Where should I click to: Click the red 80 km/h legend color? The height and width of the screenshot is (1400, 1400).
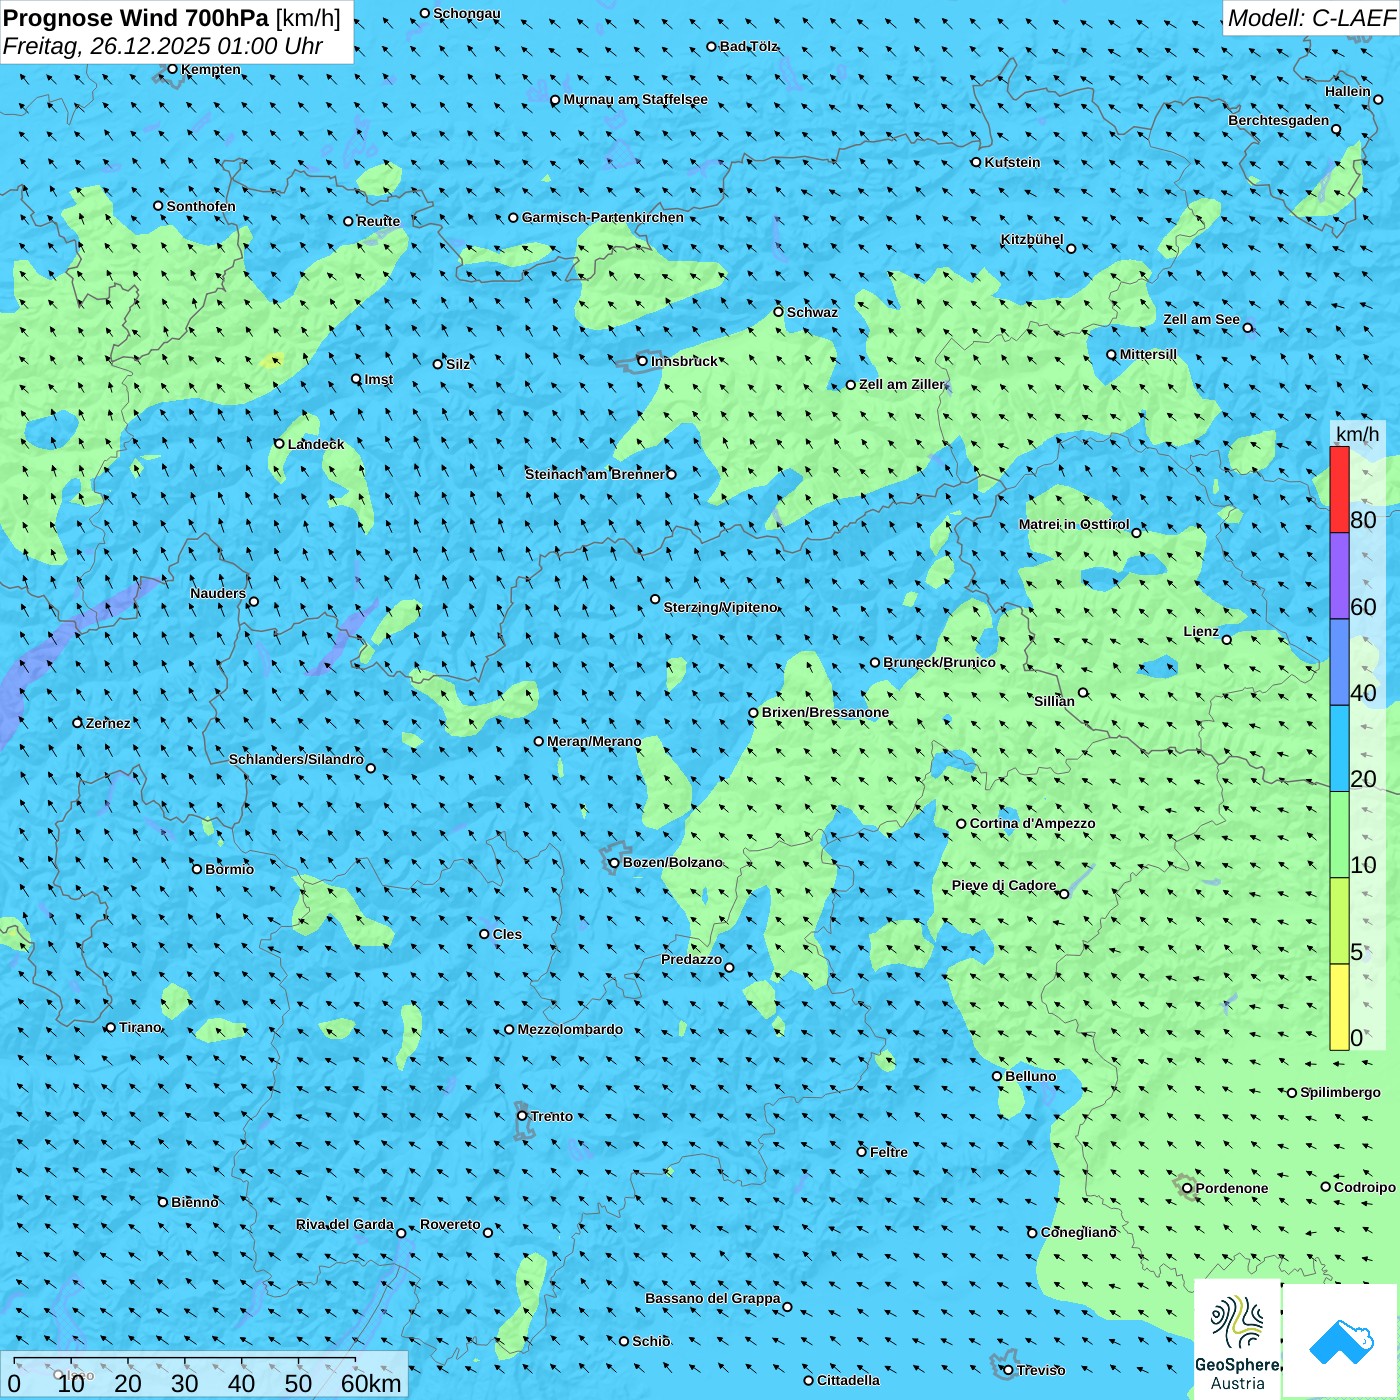1339,489
